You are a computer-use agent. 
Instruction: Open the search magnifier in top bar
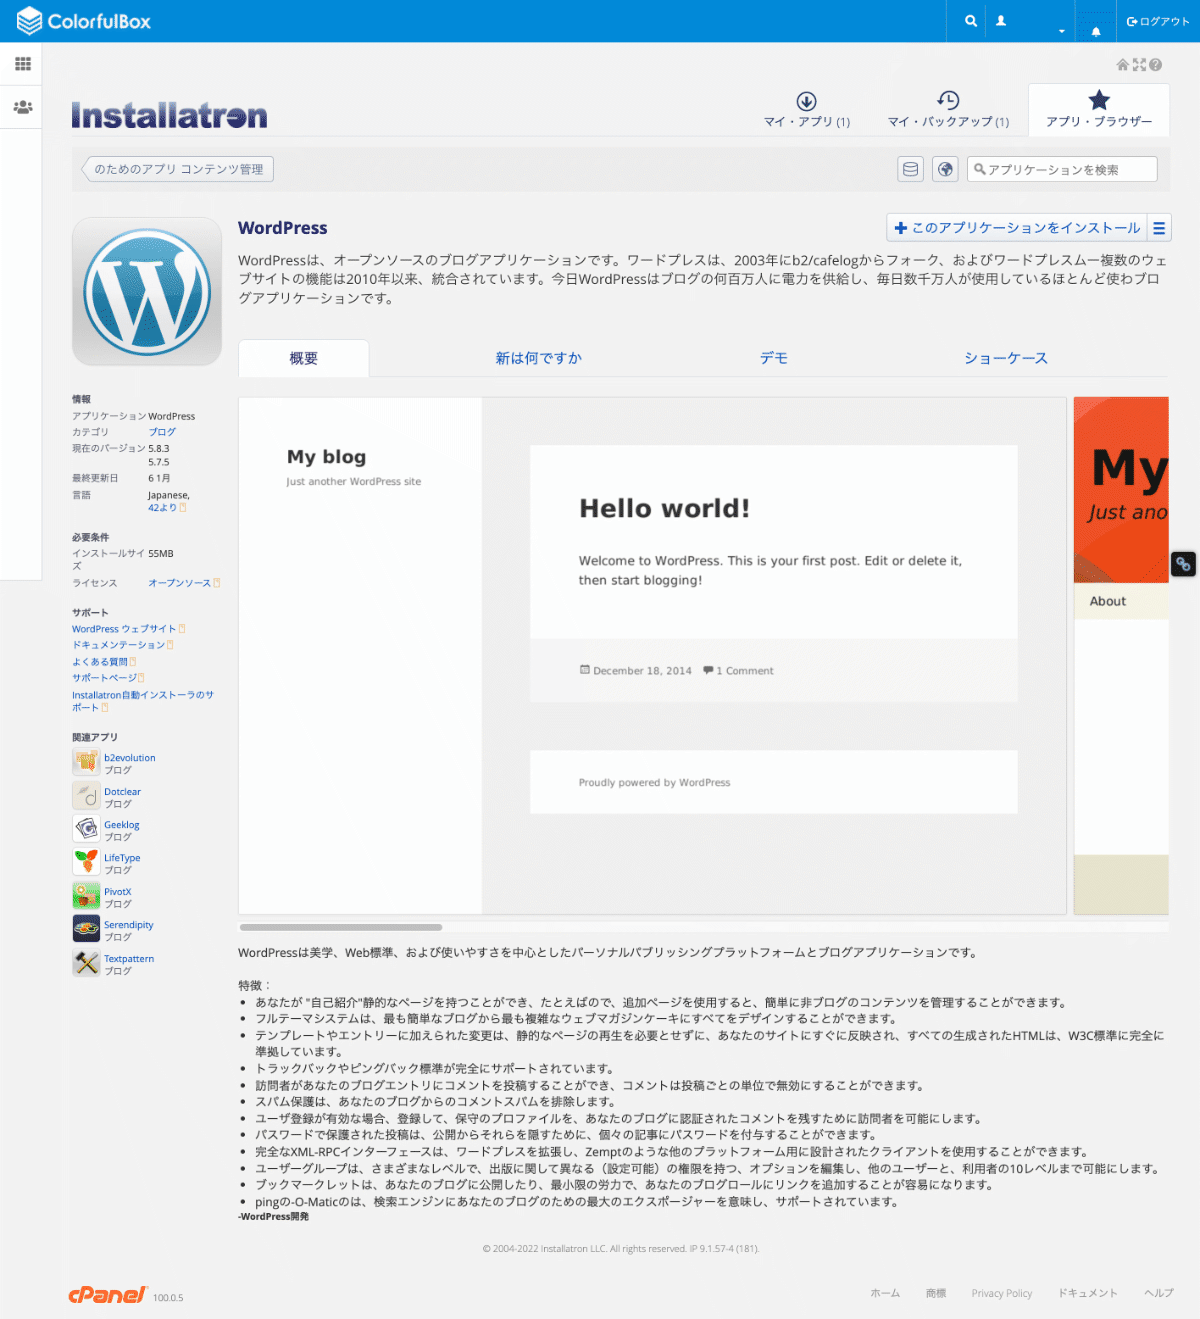tap(970, 21)
